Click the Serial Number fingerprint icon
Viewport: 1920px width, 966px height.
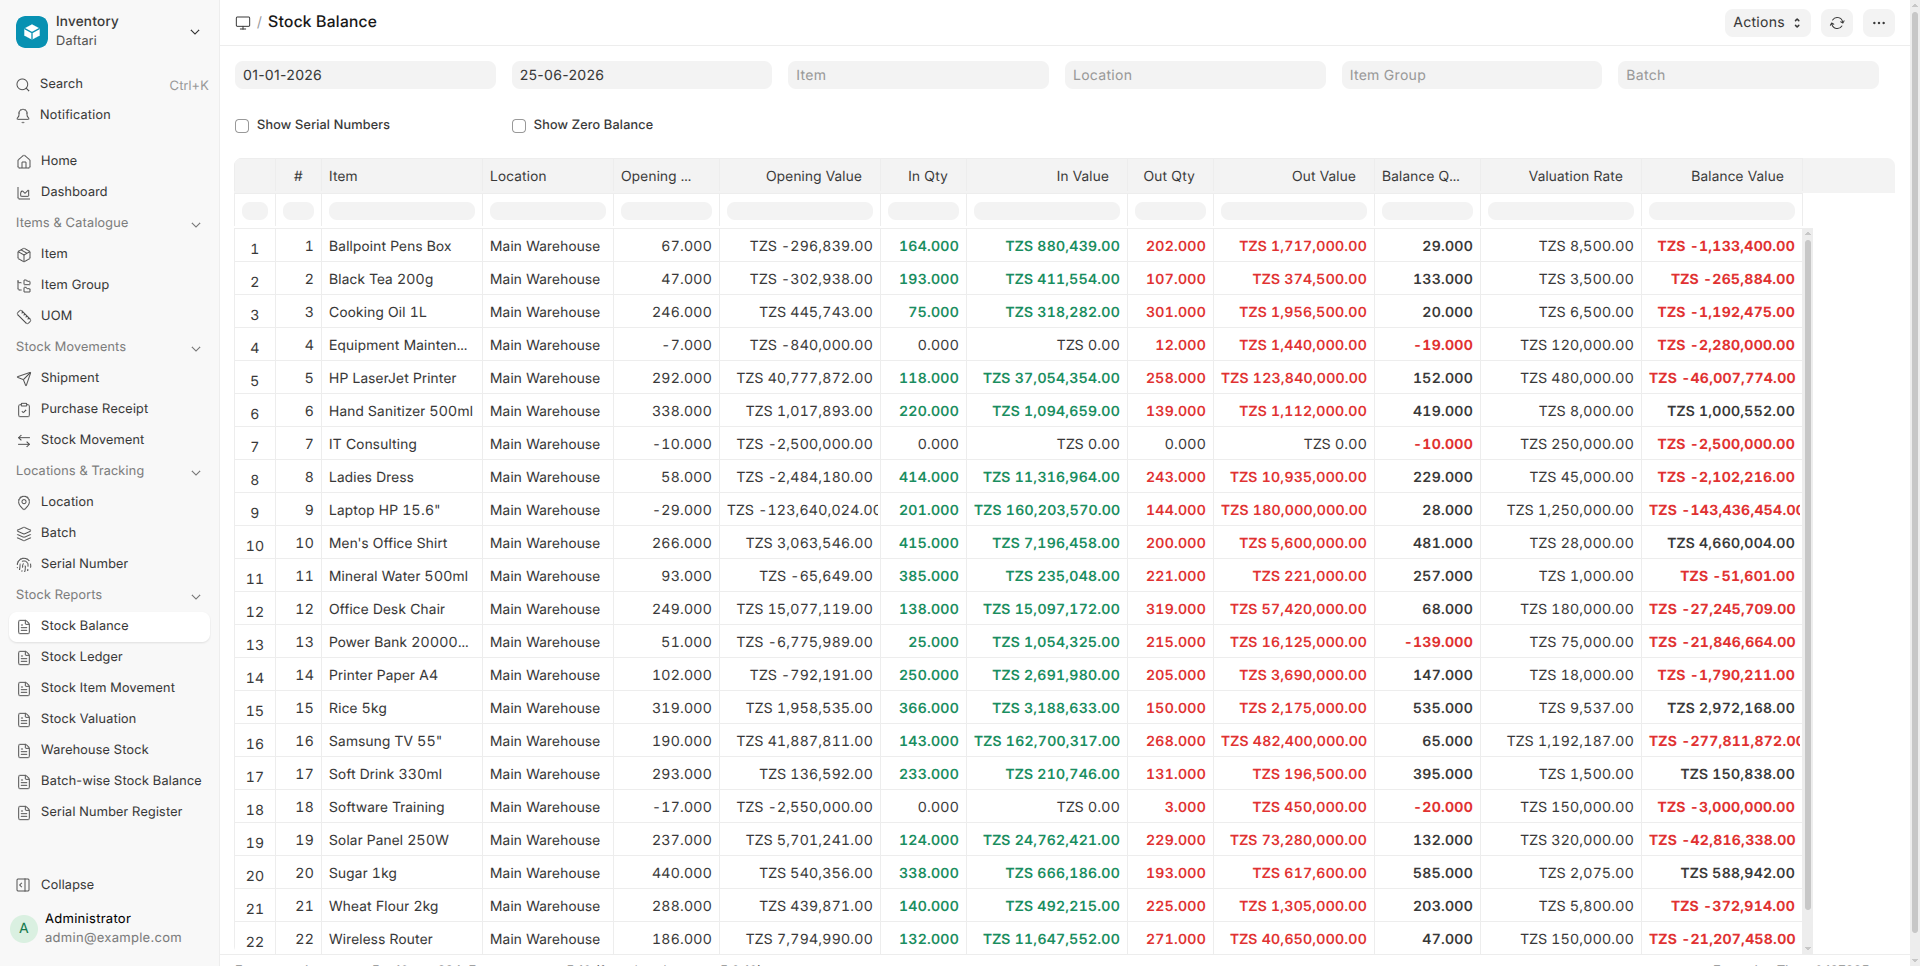pos(24,565)
